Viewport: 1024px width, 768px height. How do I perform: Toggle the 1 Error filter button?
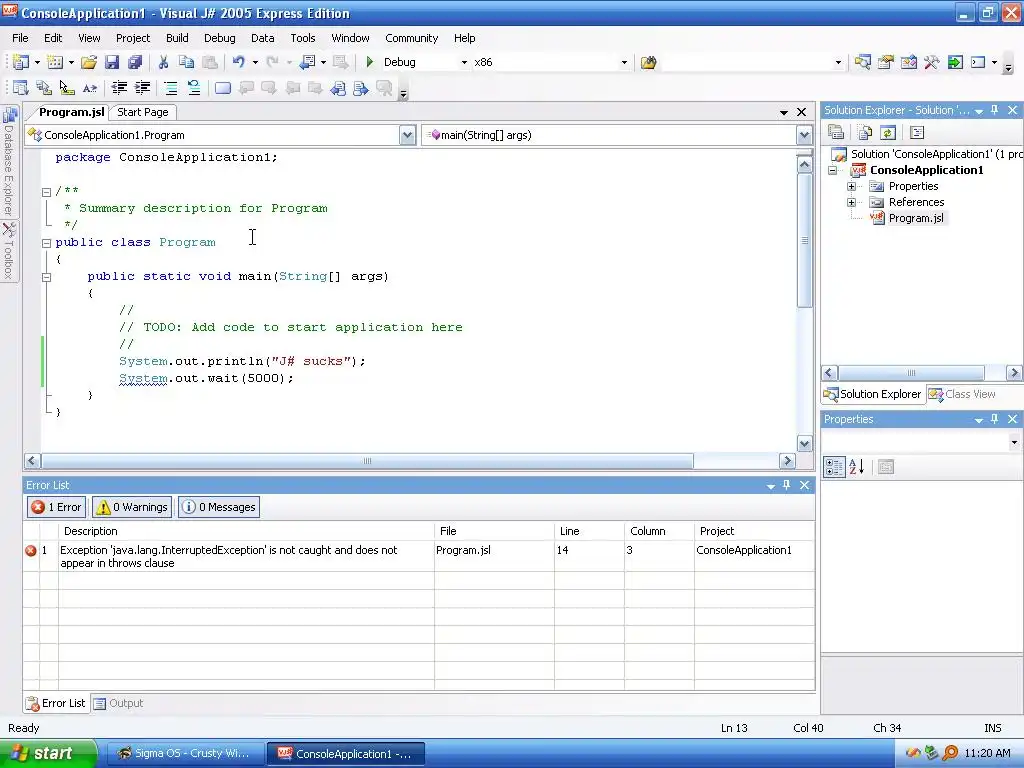pos(56,507)
